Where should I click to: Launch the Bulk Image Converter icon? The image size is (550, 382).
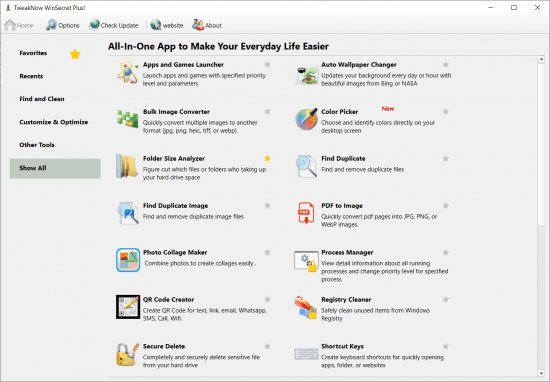pos(127,119)
